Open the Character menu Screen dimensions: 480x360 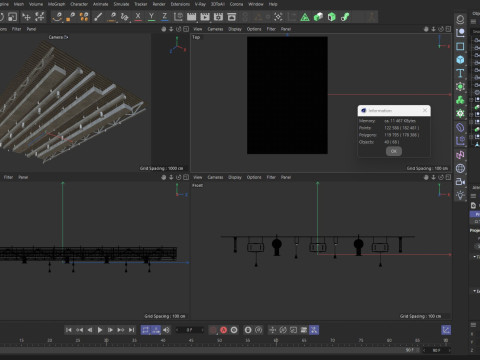[79, 4]
